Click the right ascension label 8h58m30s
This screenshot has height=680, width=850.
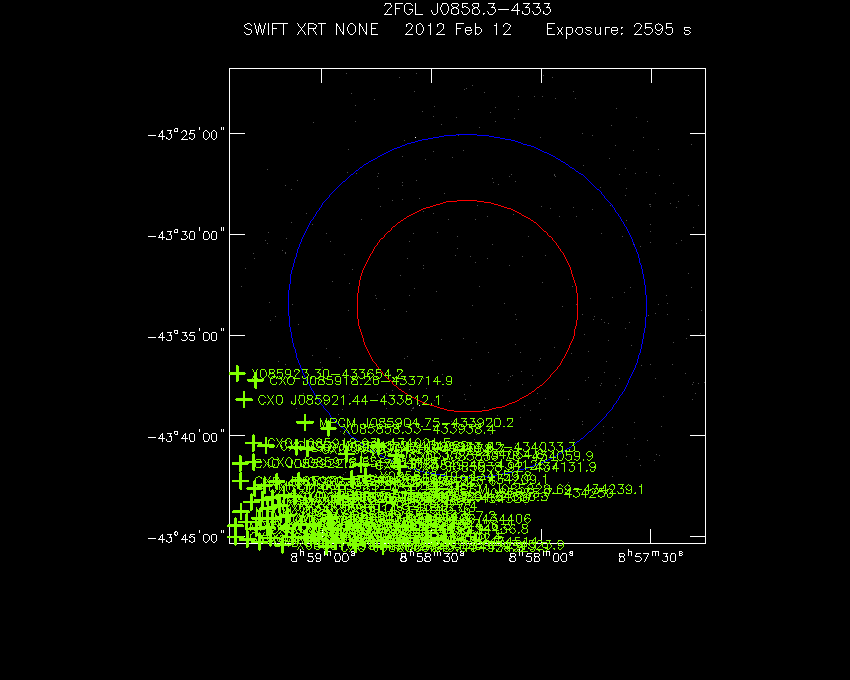[432, 557]
